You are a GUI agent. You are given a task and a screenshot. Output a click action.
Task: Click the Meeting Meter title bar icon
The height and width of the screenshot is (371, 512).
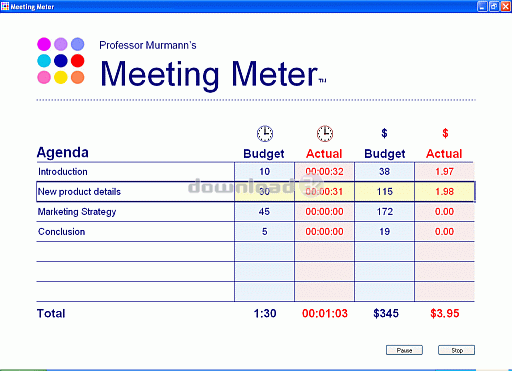[5, 6]
